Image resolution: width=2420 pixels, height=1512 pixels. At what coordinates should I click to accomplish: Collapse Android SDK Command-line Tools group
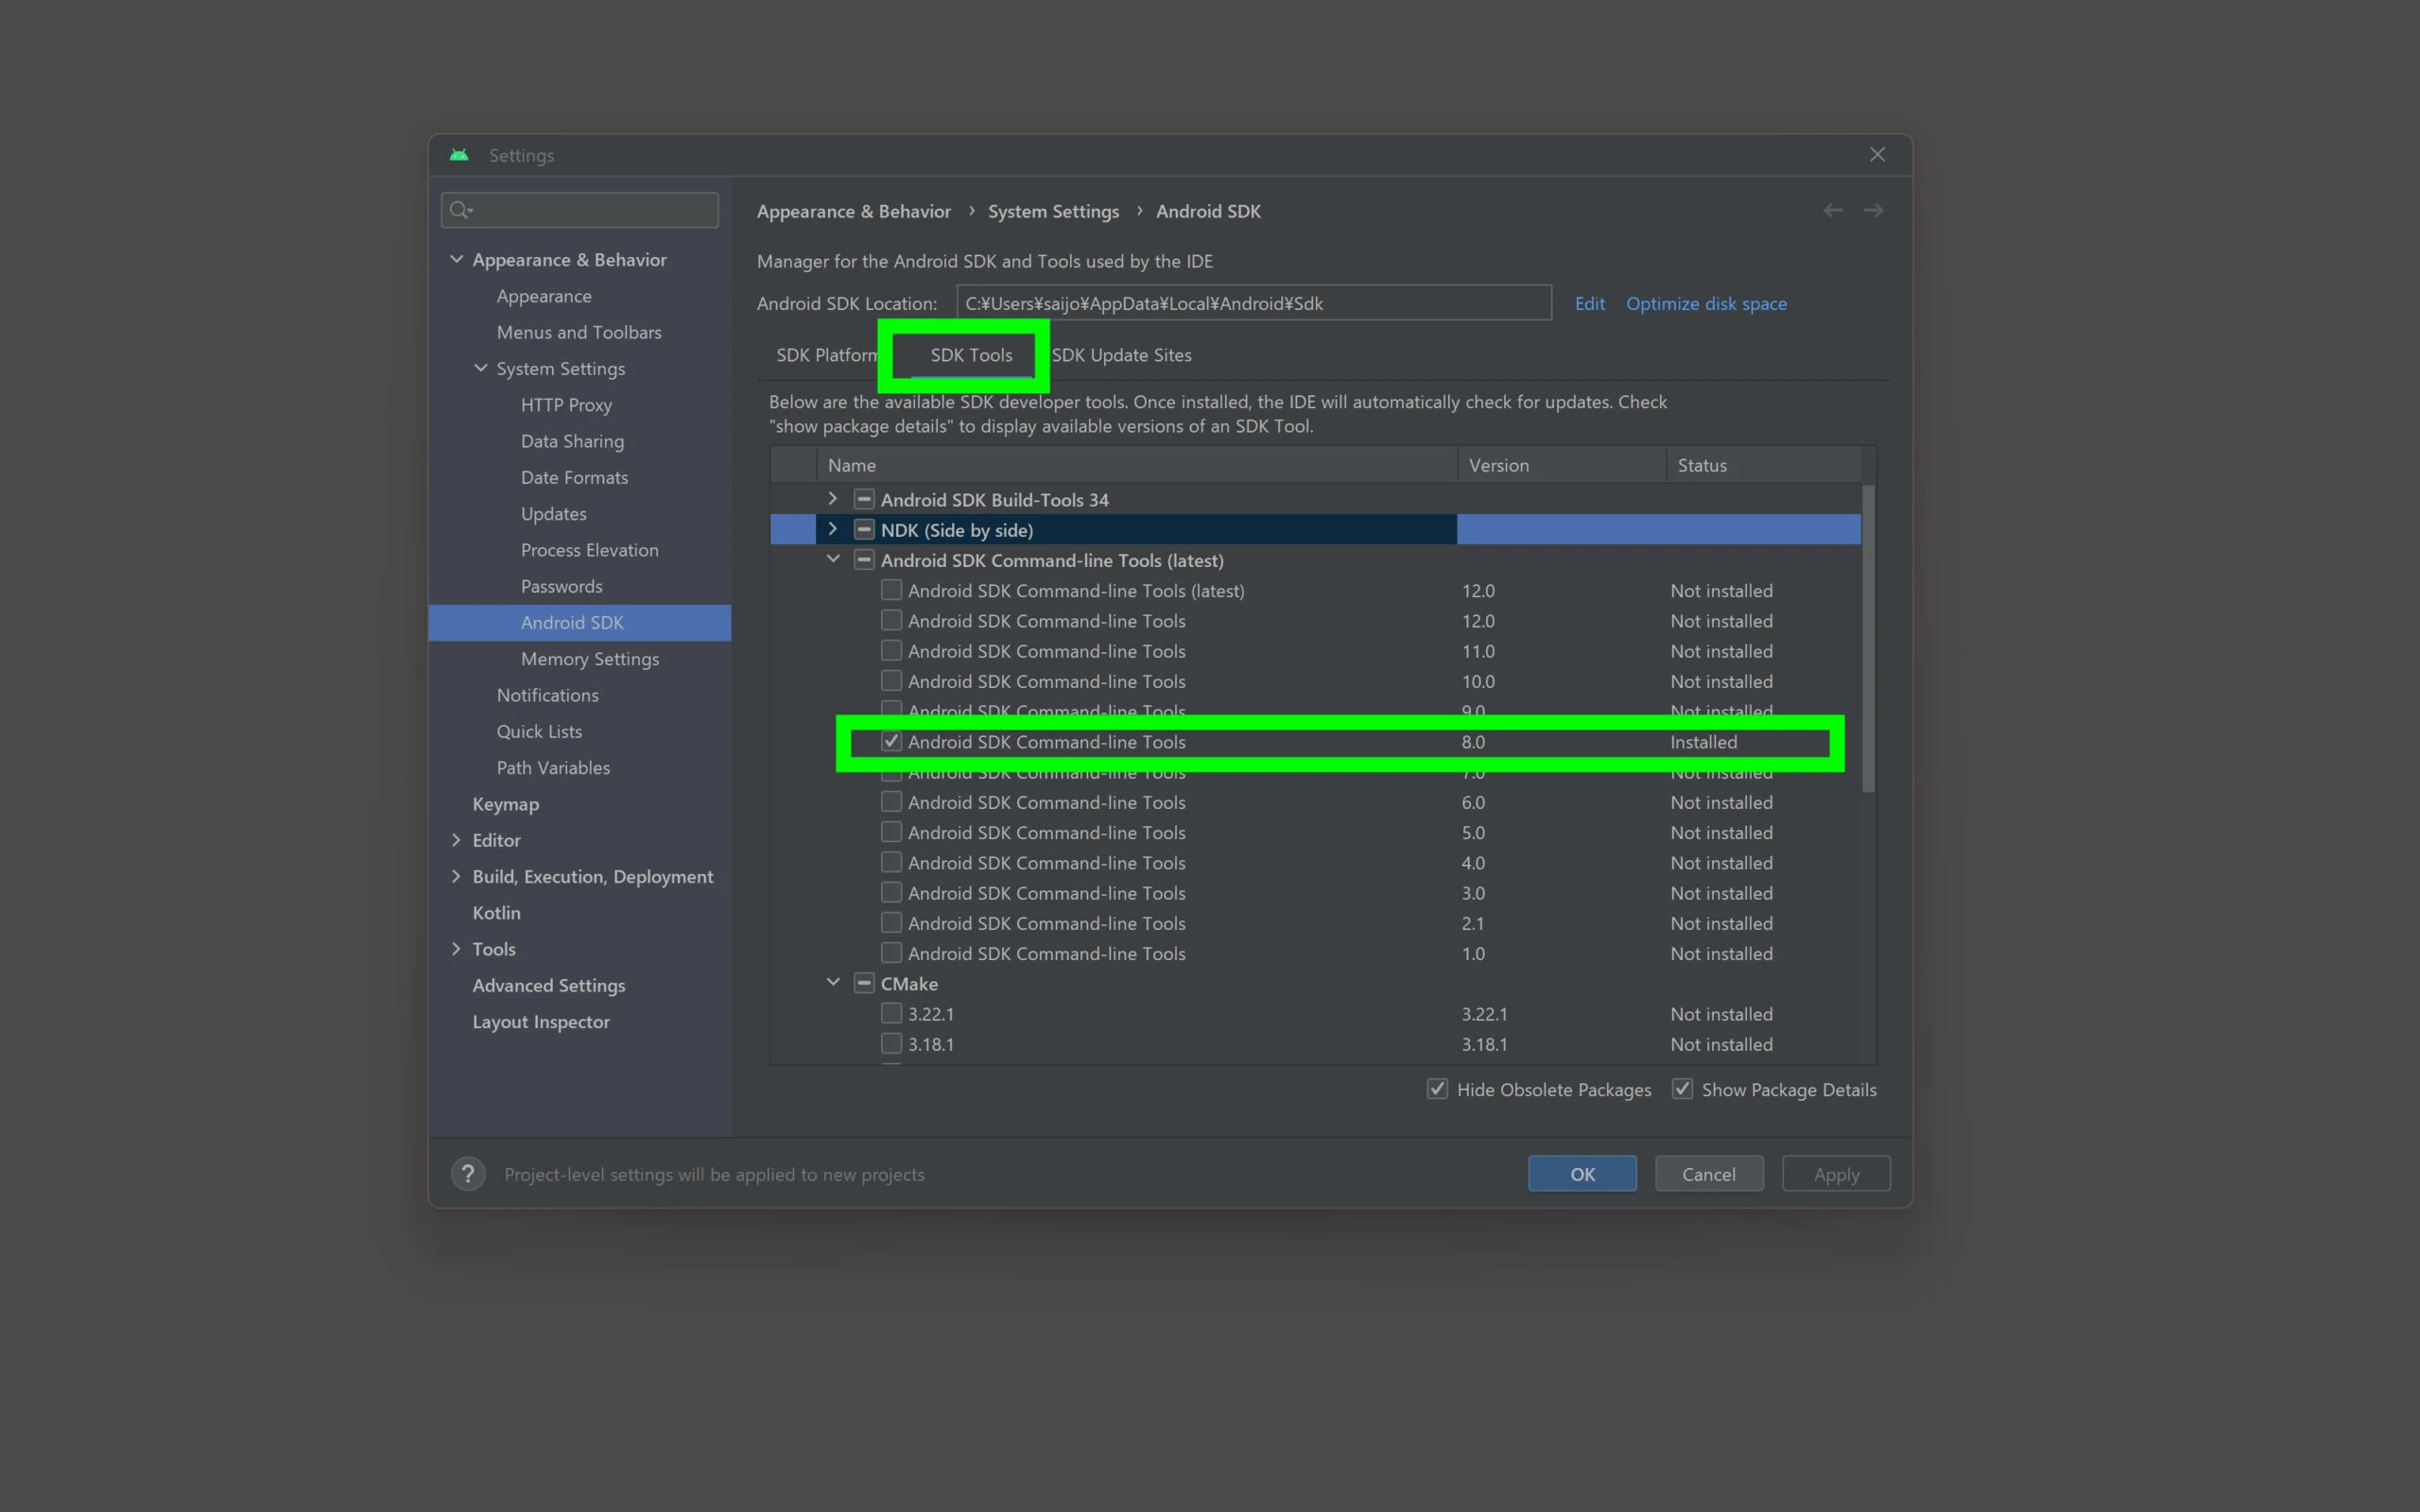[832, 560]
